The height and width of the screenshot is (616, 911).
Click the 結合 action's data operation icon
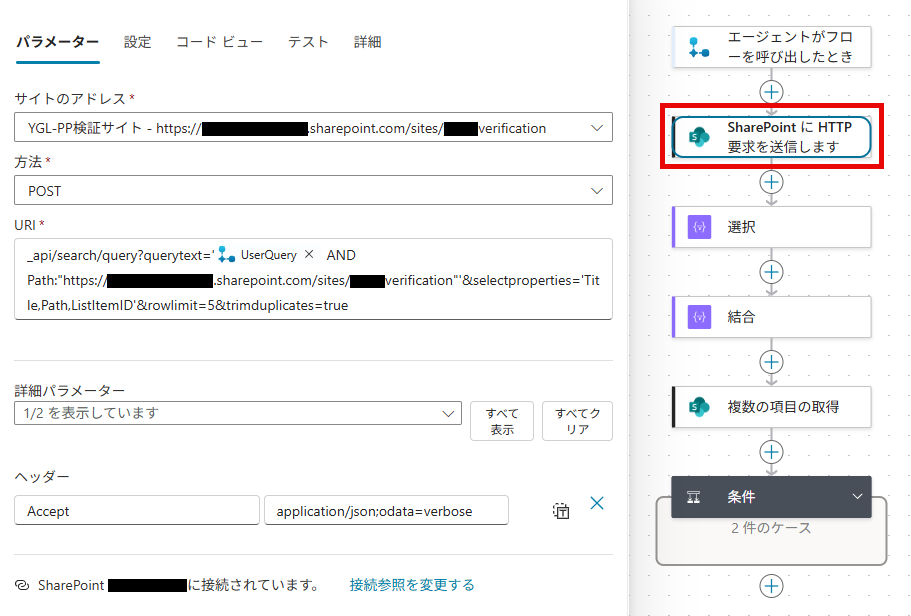tap(699, 317)
